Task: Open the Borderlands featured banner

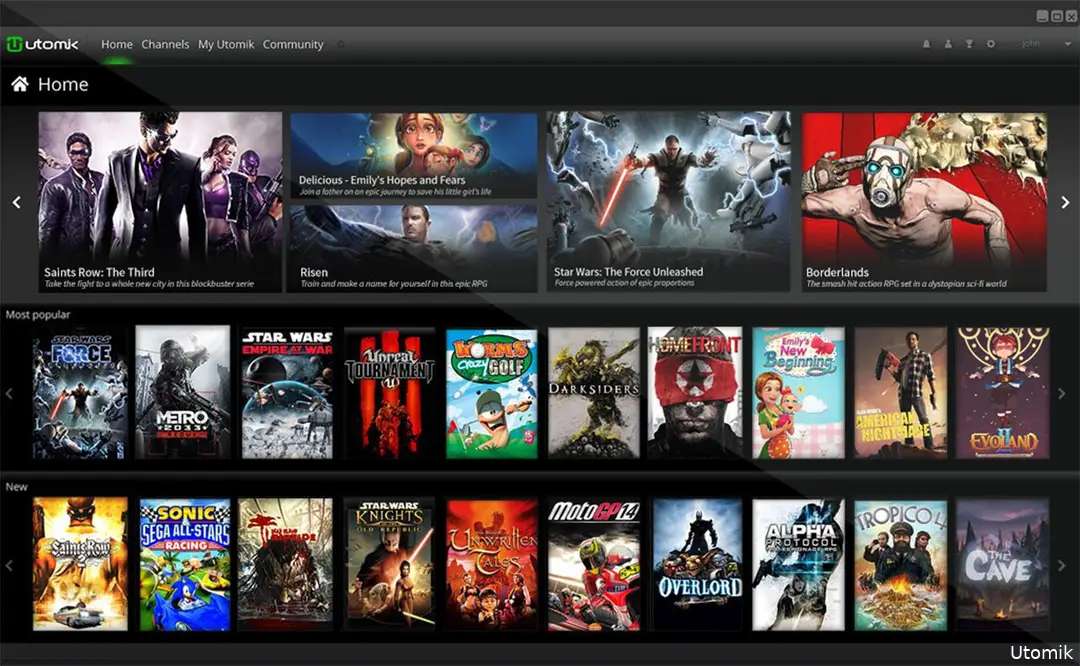Action: (x=924, y=202)
